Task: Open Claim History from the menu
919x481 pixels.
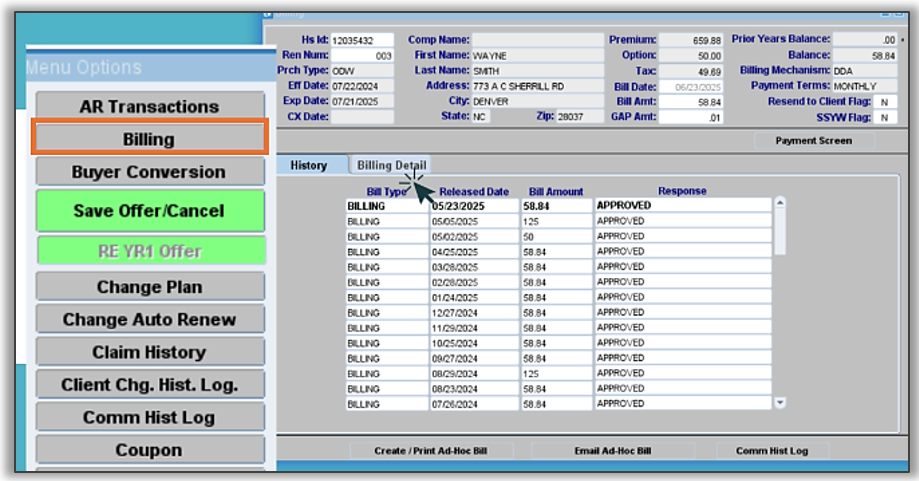Action: coord(149,352)
